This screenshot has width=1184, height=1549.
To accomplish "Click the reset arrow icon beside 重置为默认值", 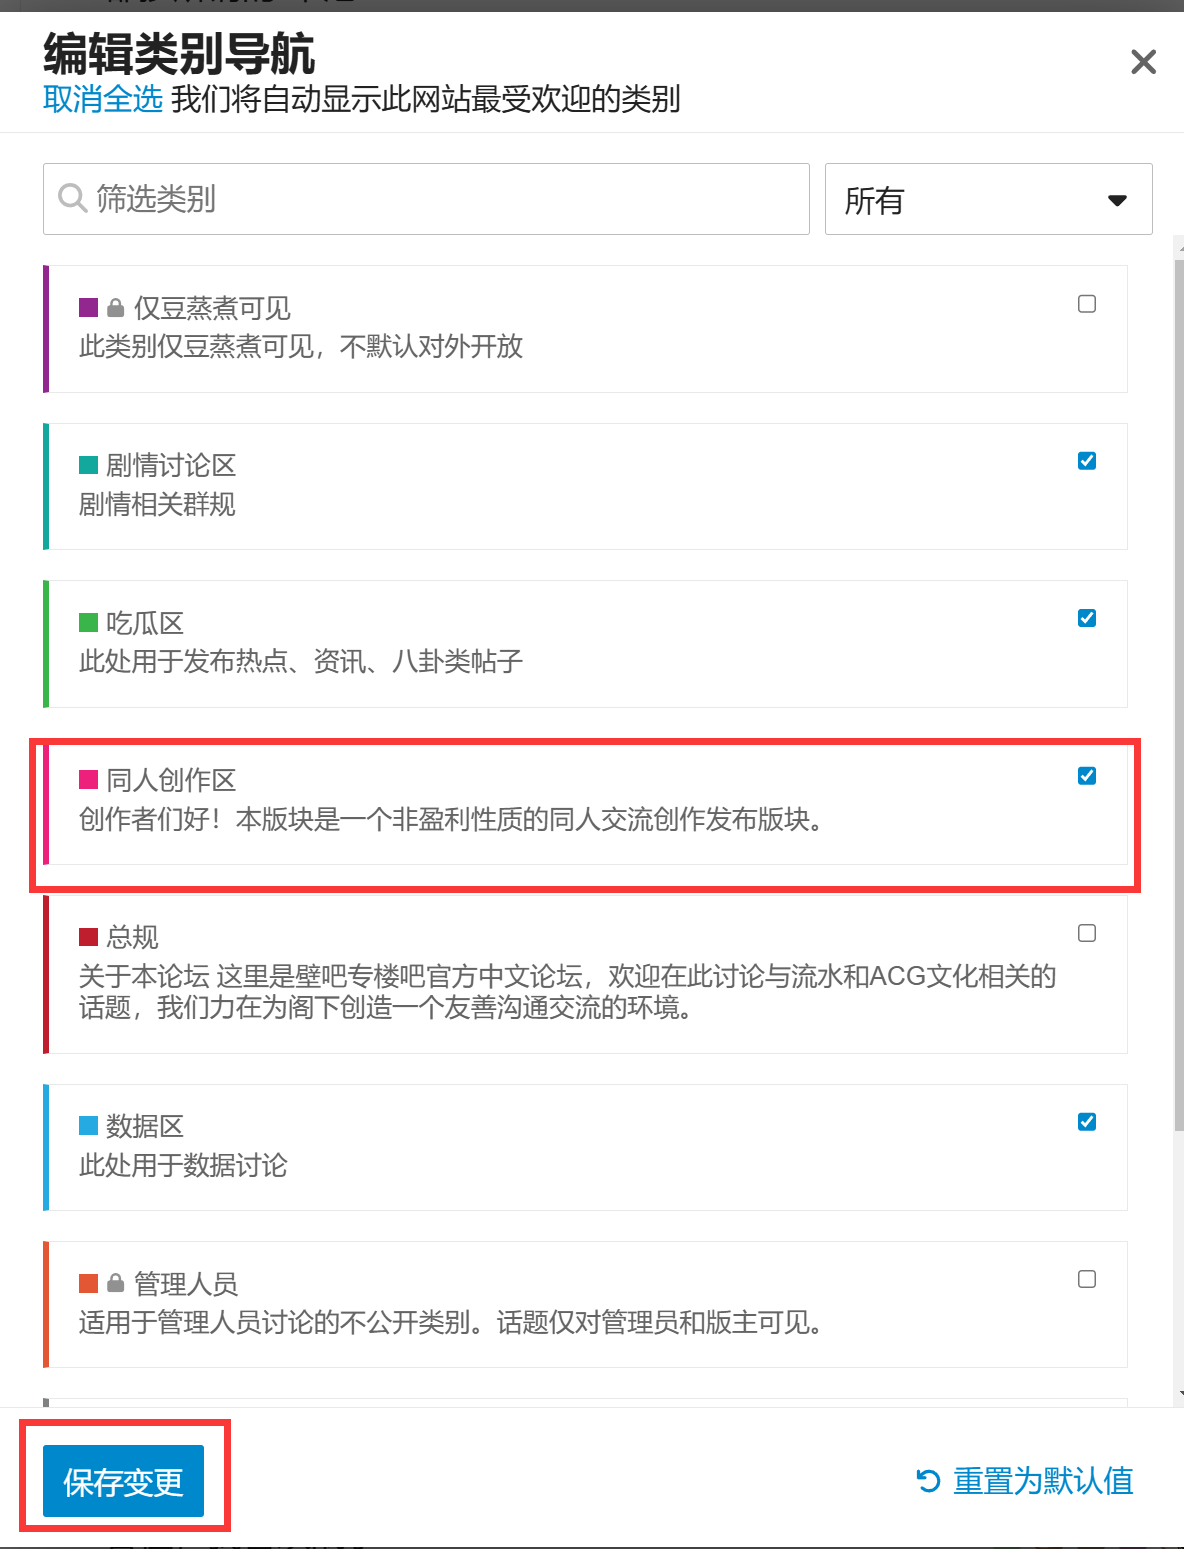I will 929,1481.
